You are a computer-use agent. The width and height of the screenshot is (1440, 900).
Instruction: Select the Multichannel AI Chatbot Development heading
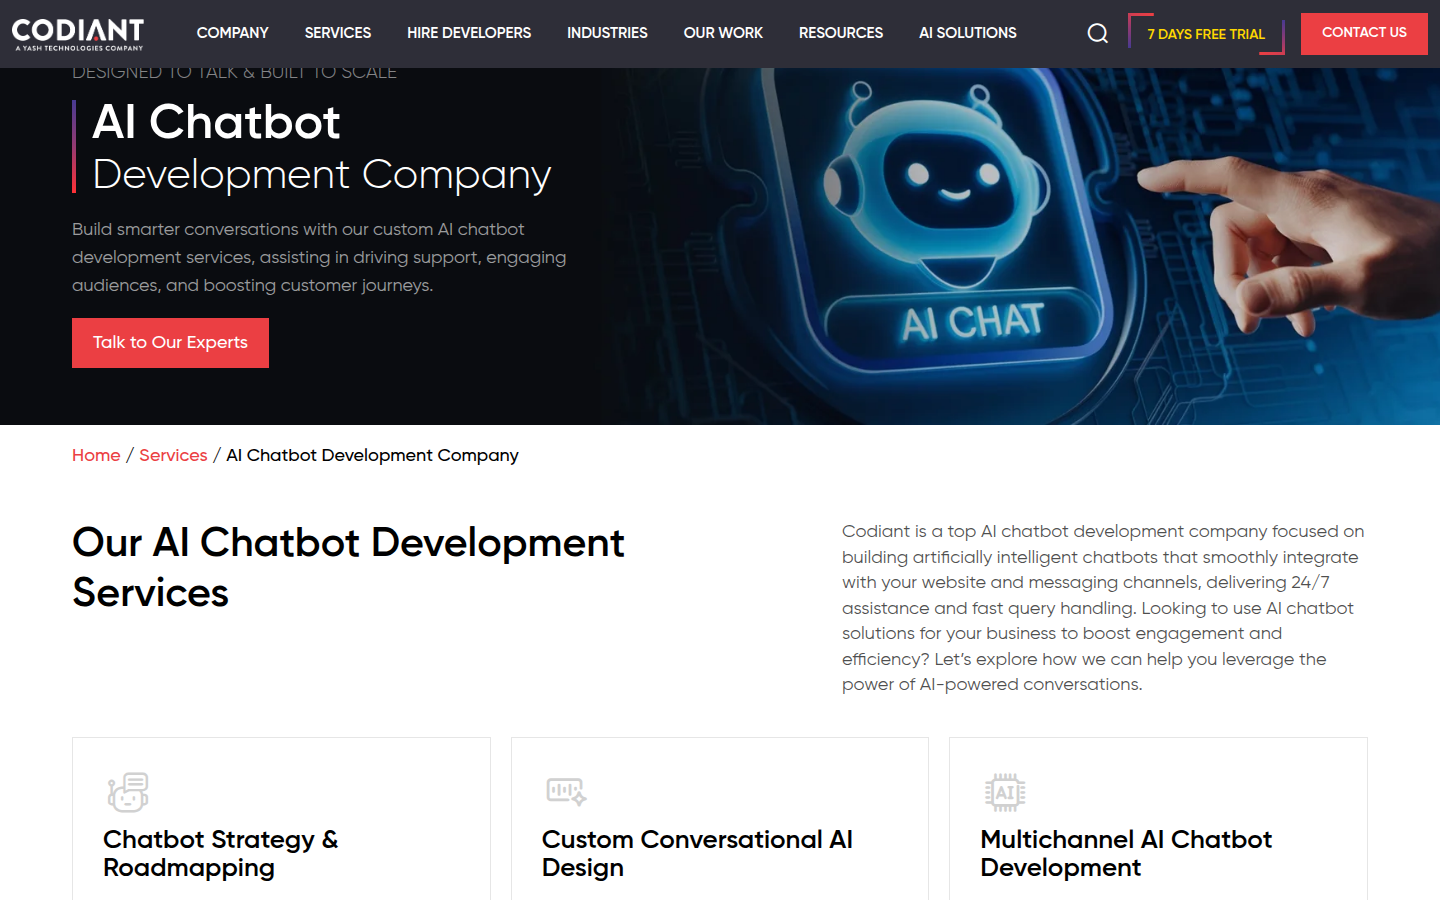point(1125,853)
